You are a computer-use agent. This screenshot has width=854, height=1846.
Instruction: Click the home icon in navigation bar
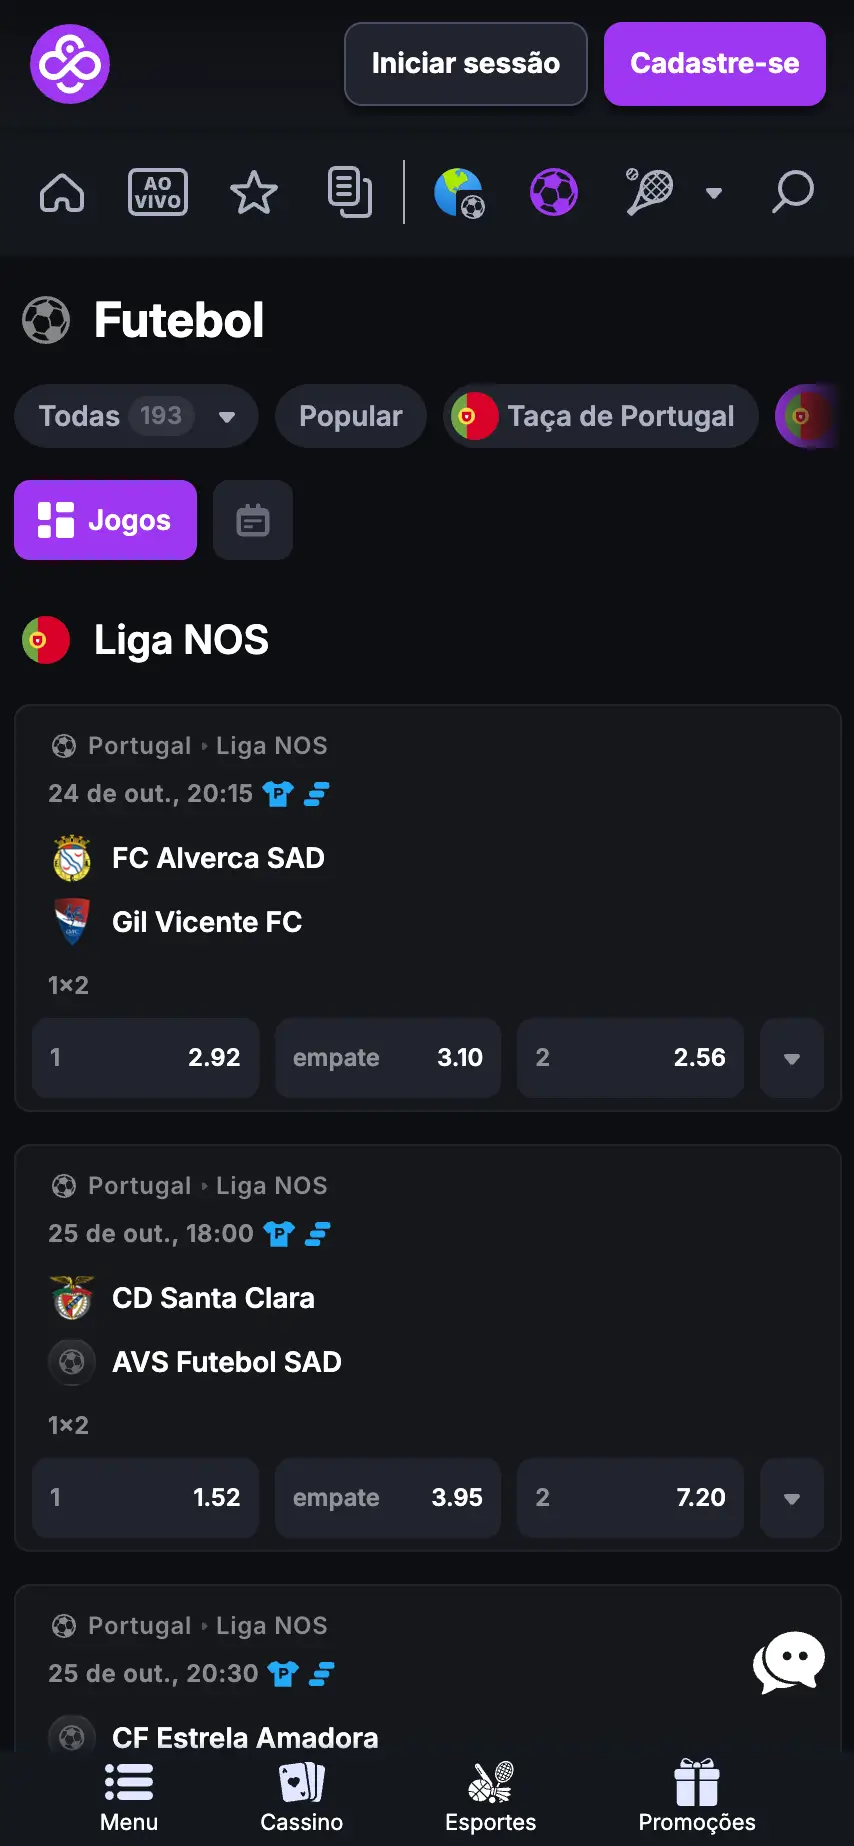point(62,192)
